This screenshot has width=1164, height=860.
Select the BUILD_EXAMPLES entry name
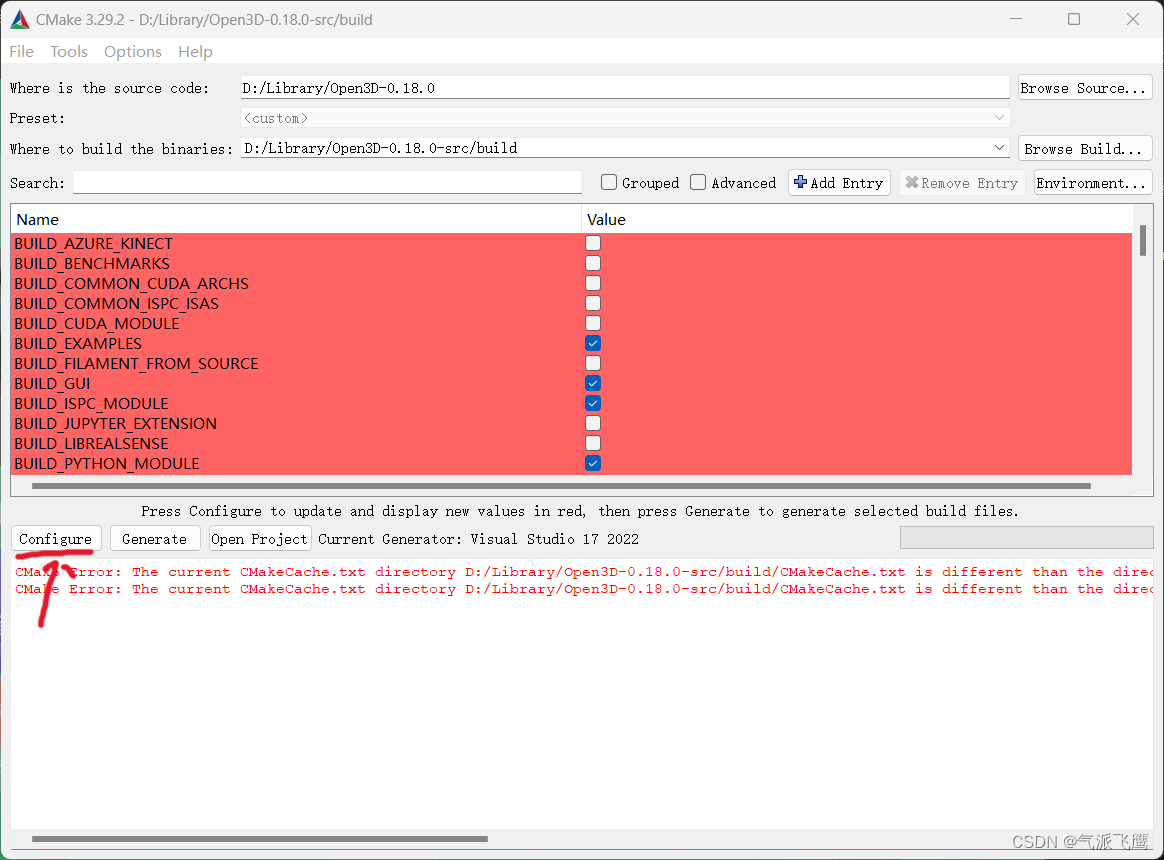[x=78, y=344]
